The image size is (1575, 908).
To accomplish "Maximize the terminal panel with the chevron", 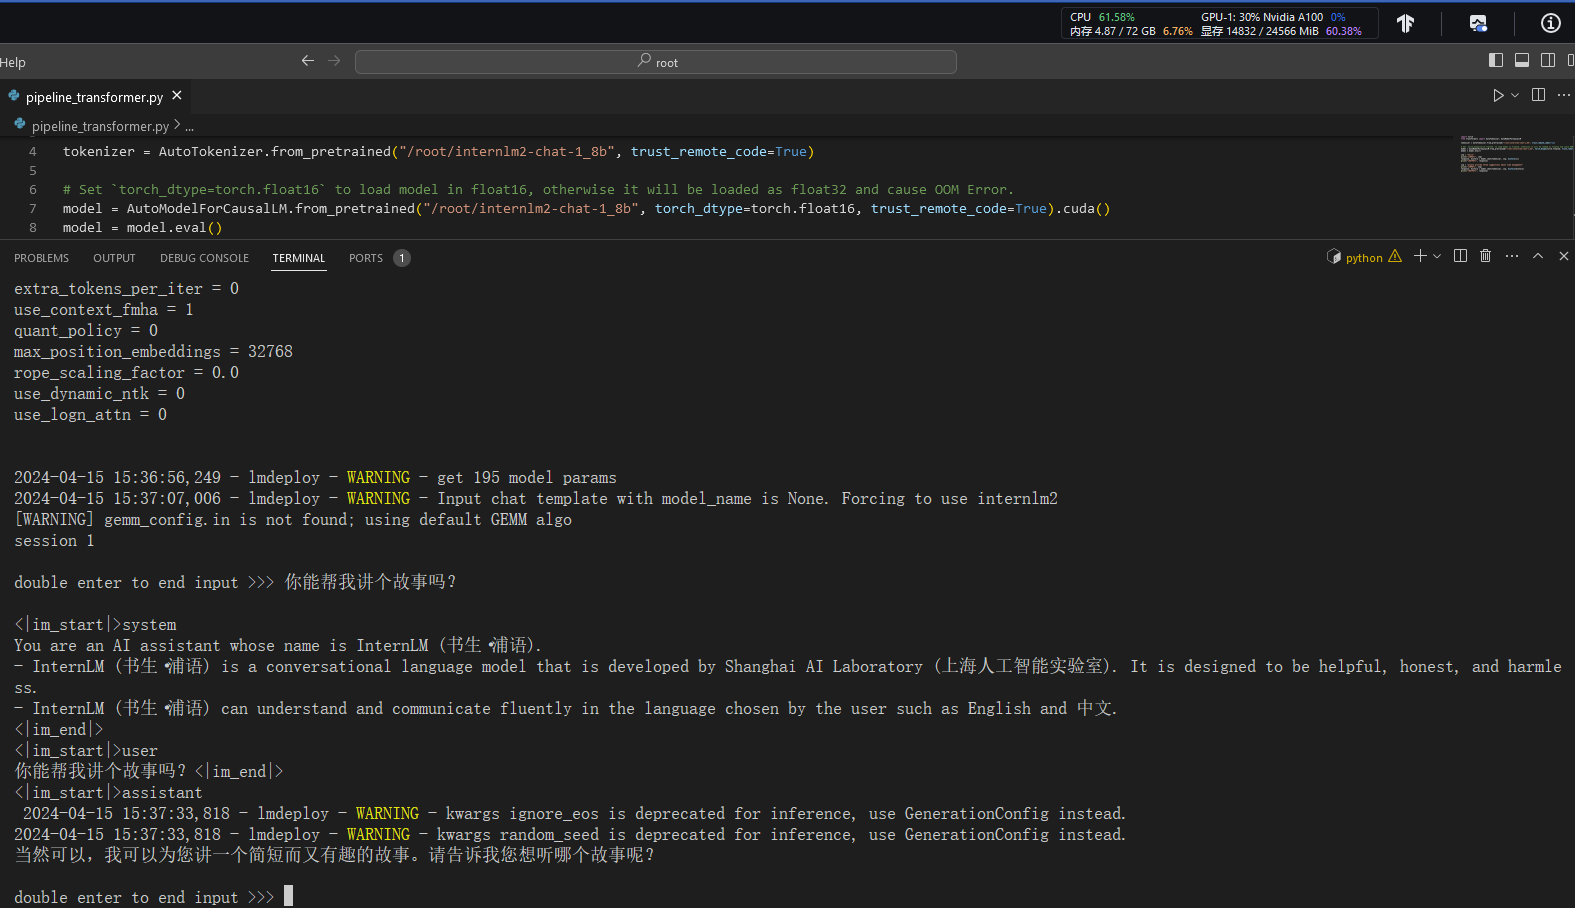I will [1538, 256].
